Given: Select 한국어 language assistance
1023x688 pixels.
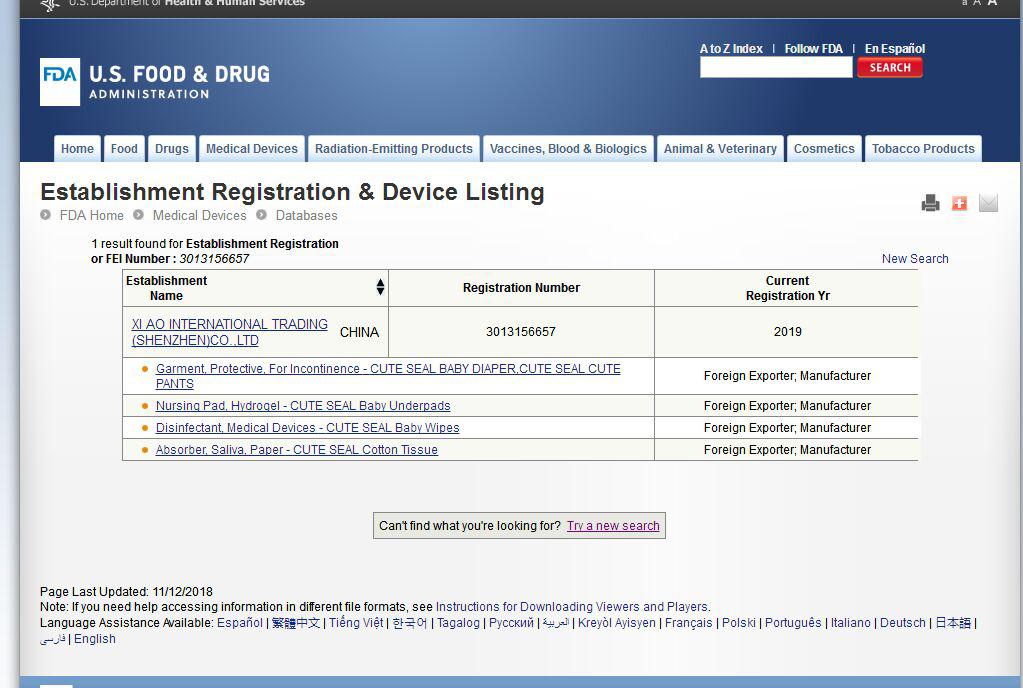Looking at the screenshot, I should [x=409, y=623].
